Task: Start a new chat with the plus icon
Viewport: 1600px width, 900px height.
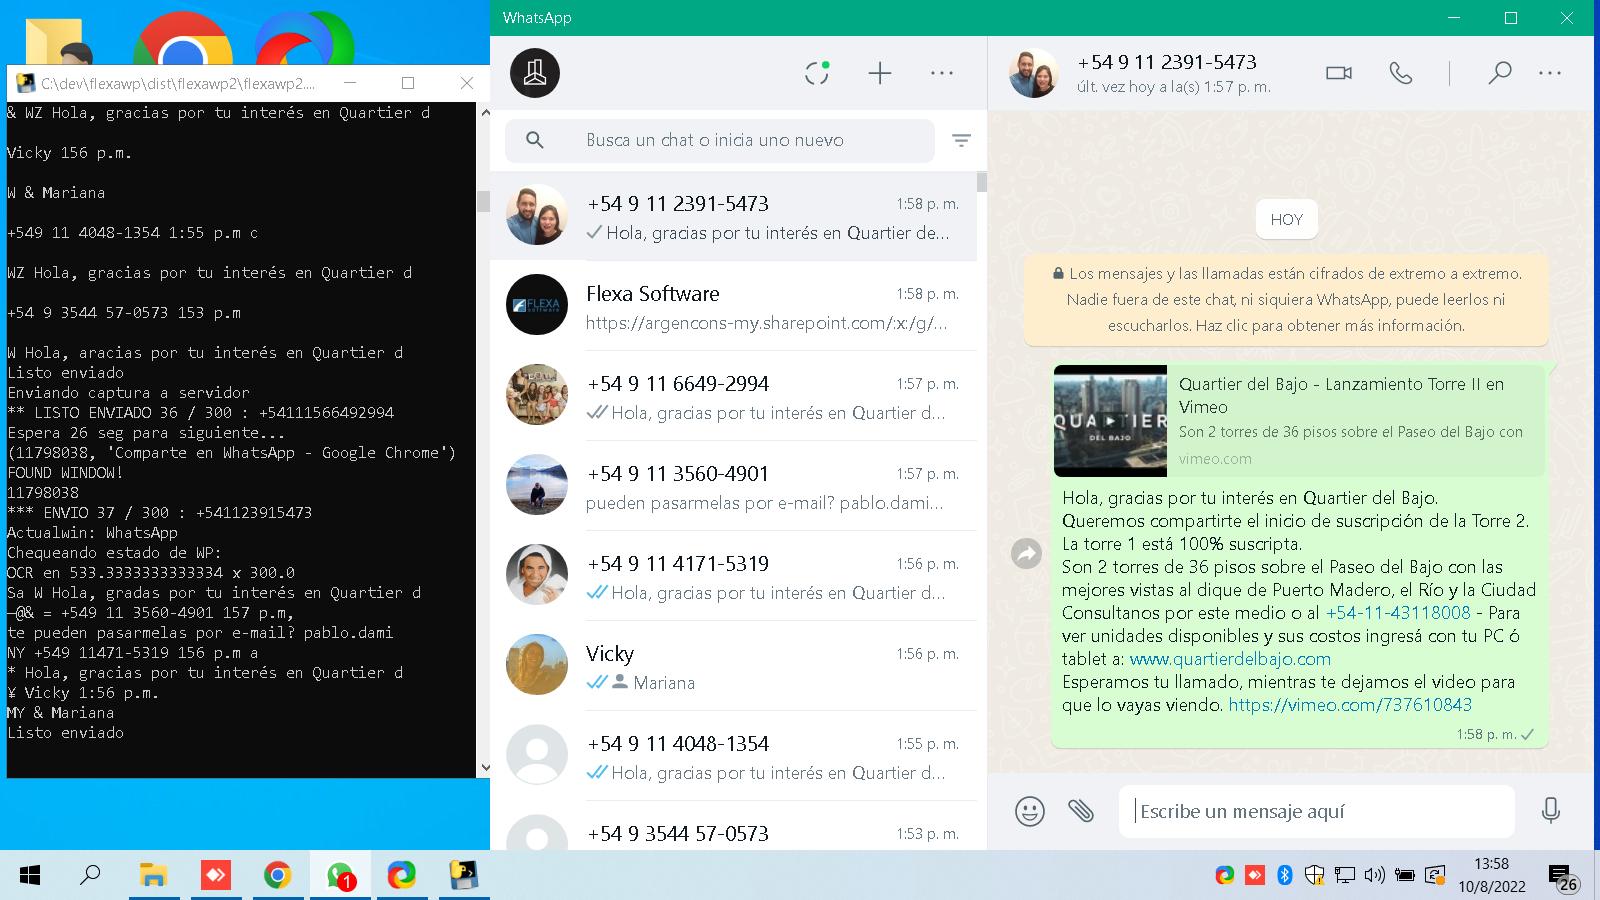Action: (x=880, y=73)
